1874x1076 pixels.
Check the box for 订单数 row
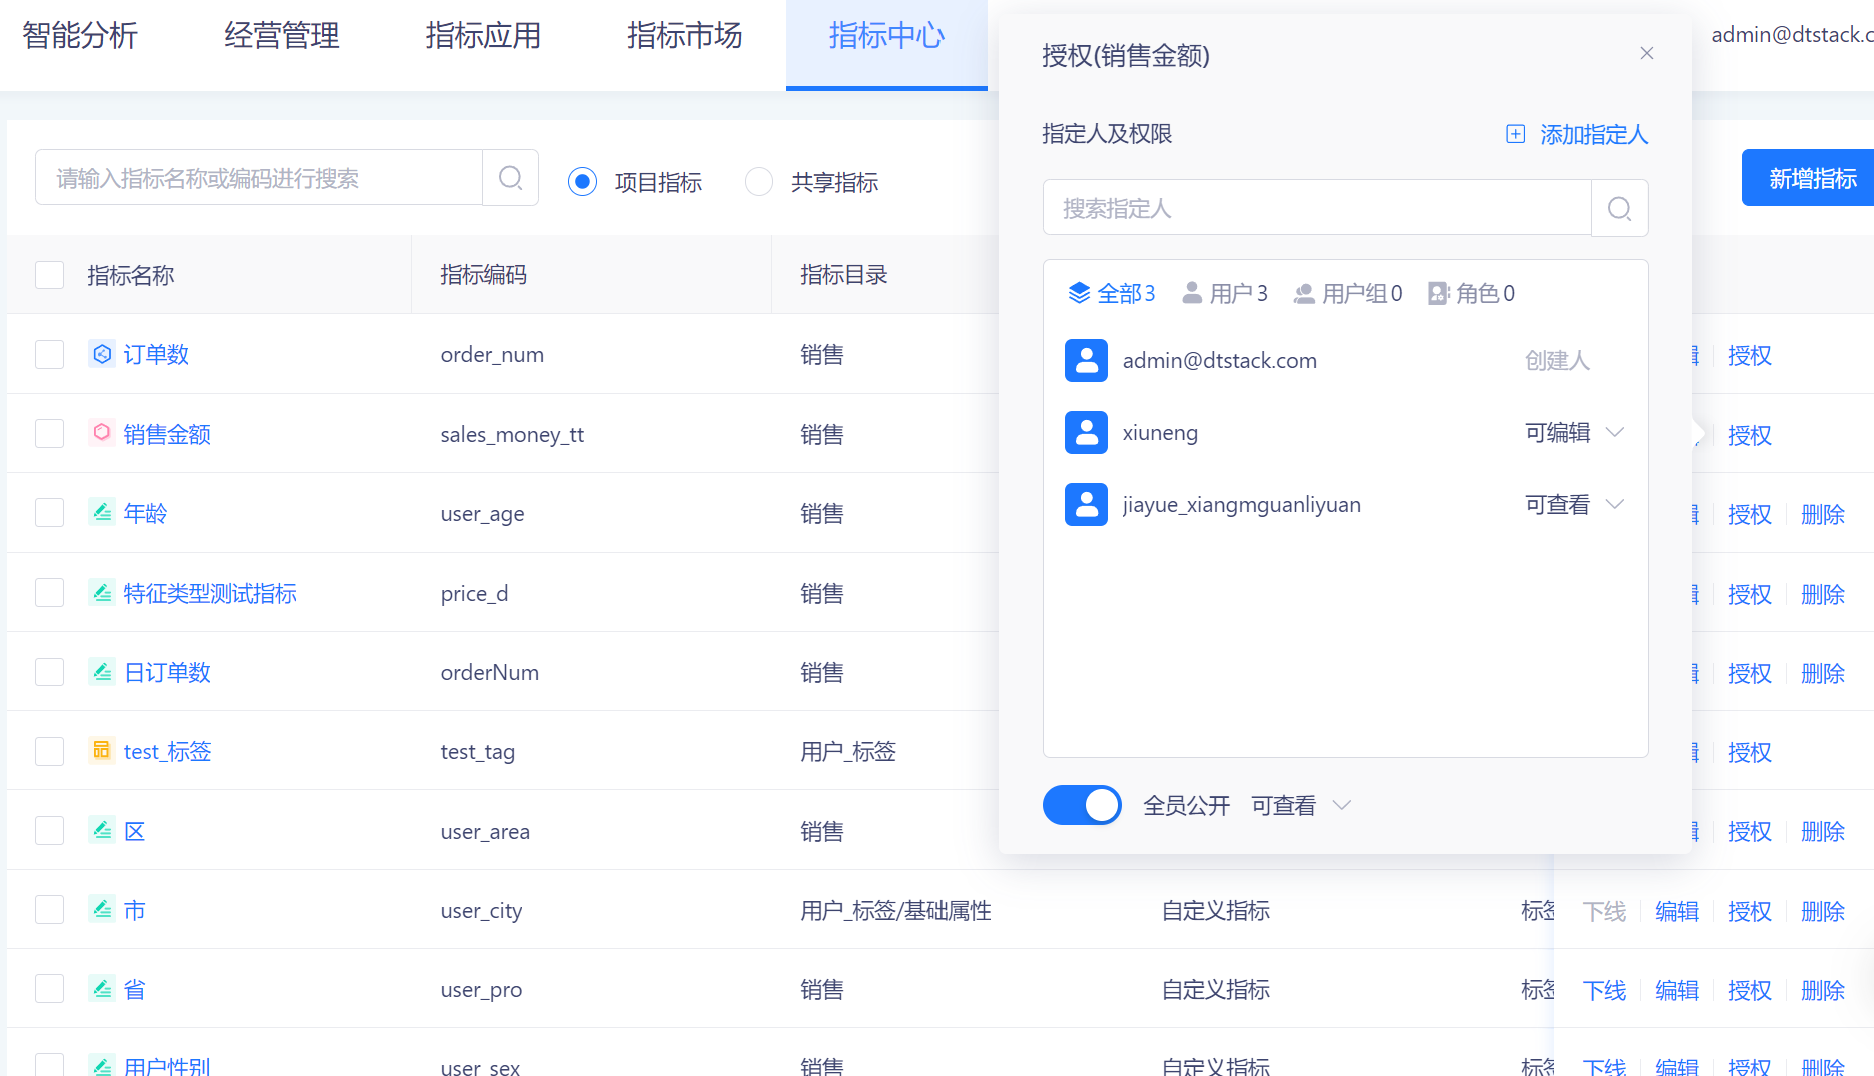point(50,354)
